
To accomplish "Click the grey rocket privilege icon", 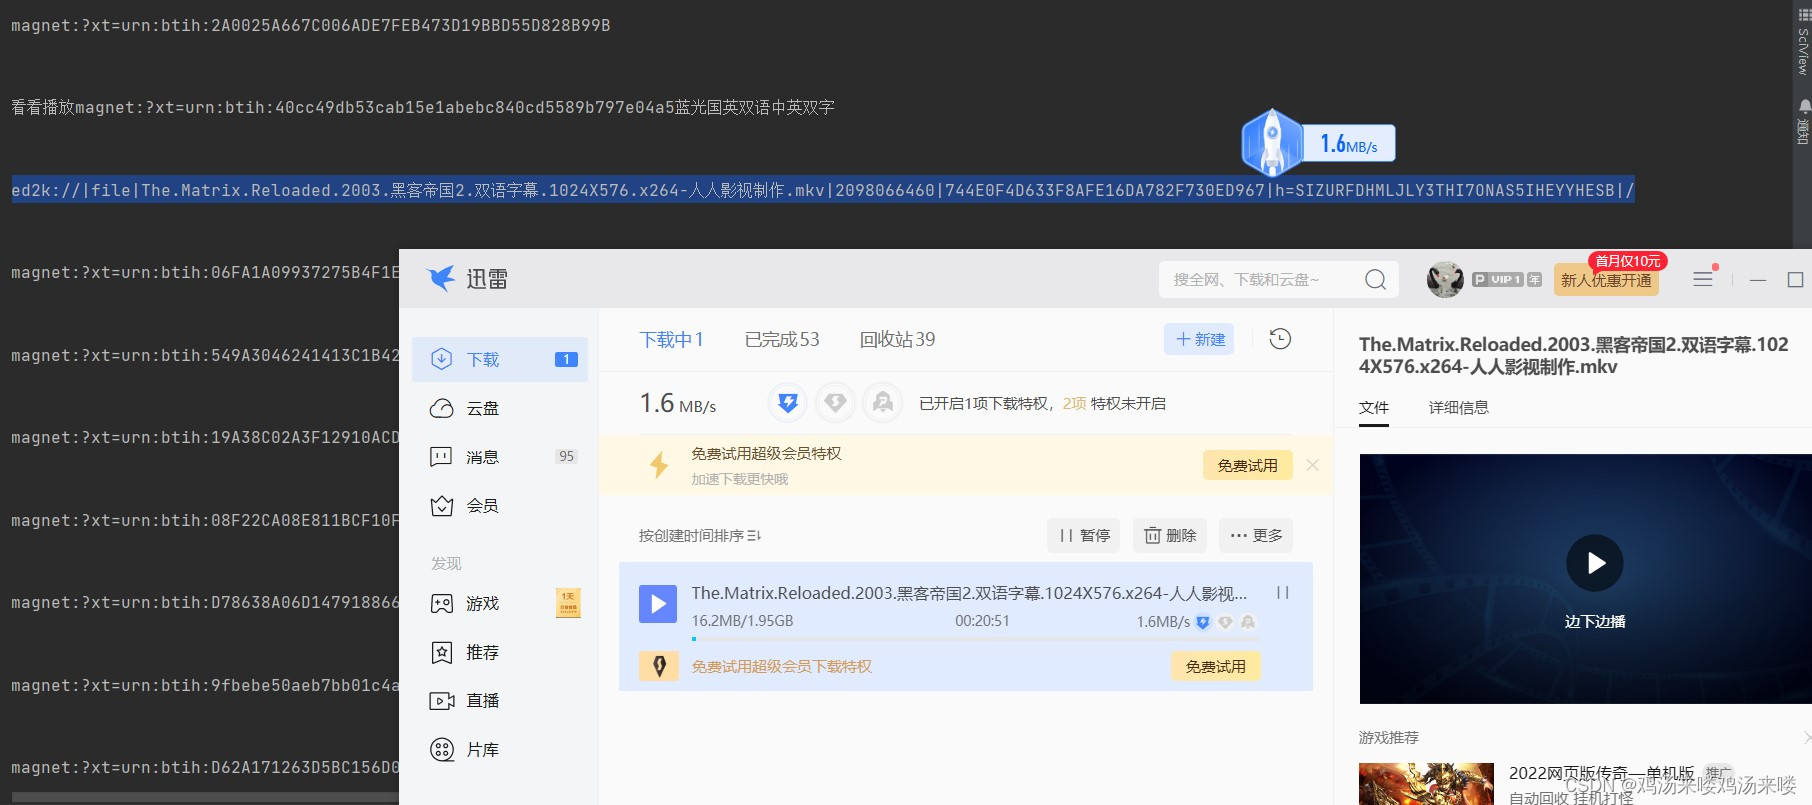I will coord(882,403).
